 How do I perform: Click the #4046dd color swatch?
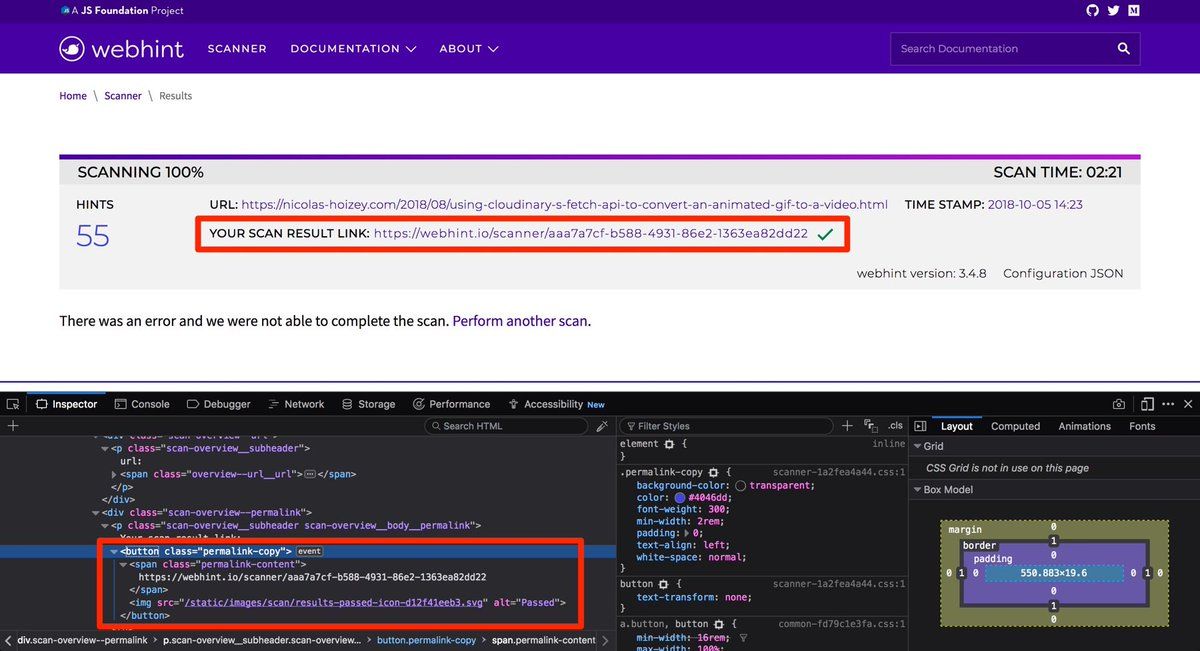click(x=680, y=497)
